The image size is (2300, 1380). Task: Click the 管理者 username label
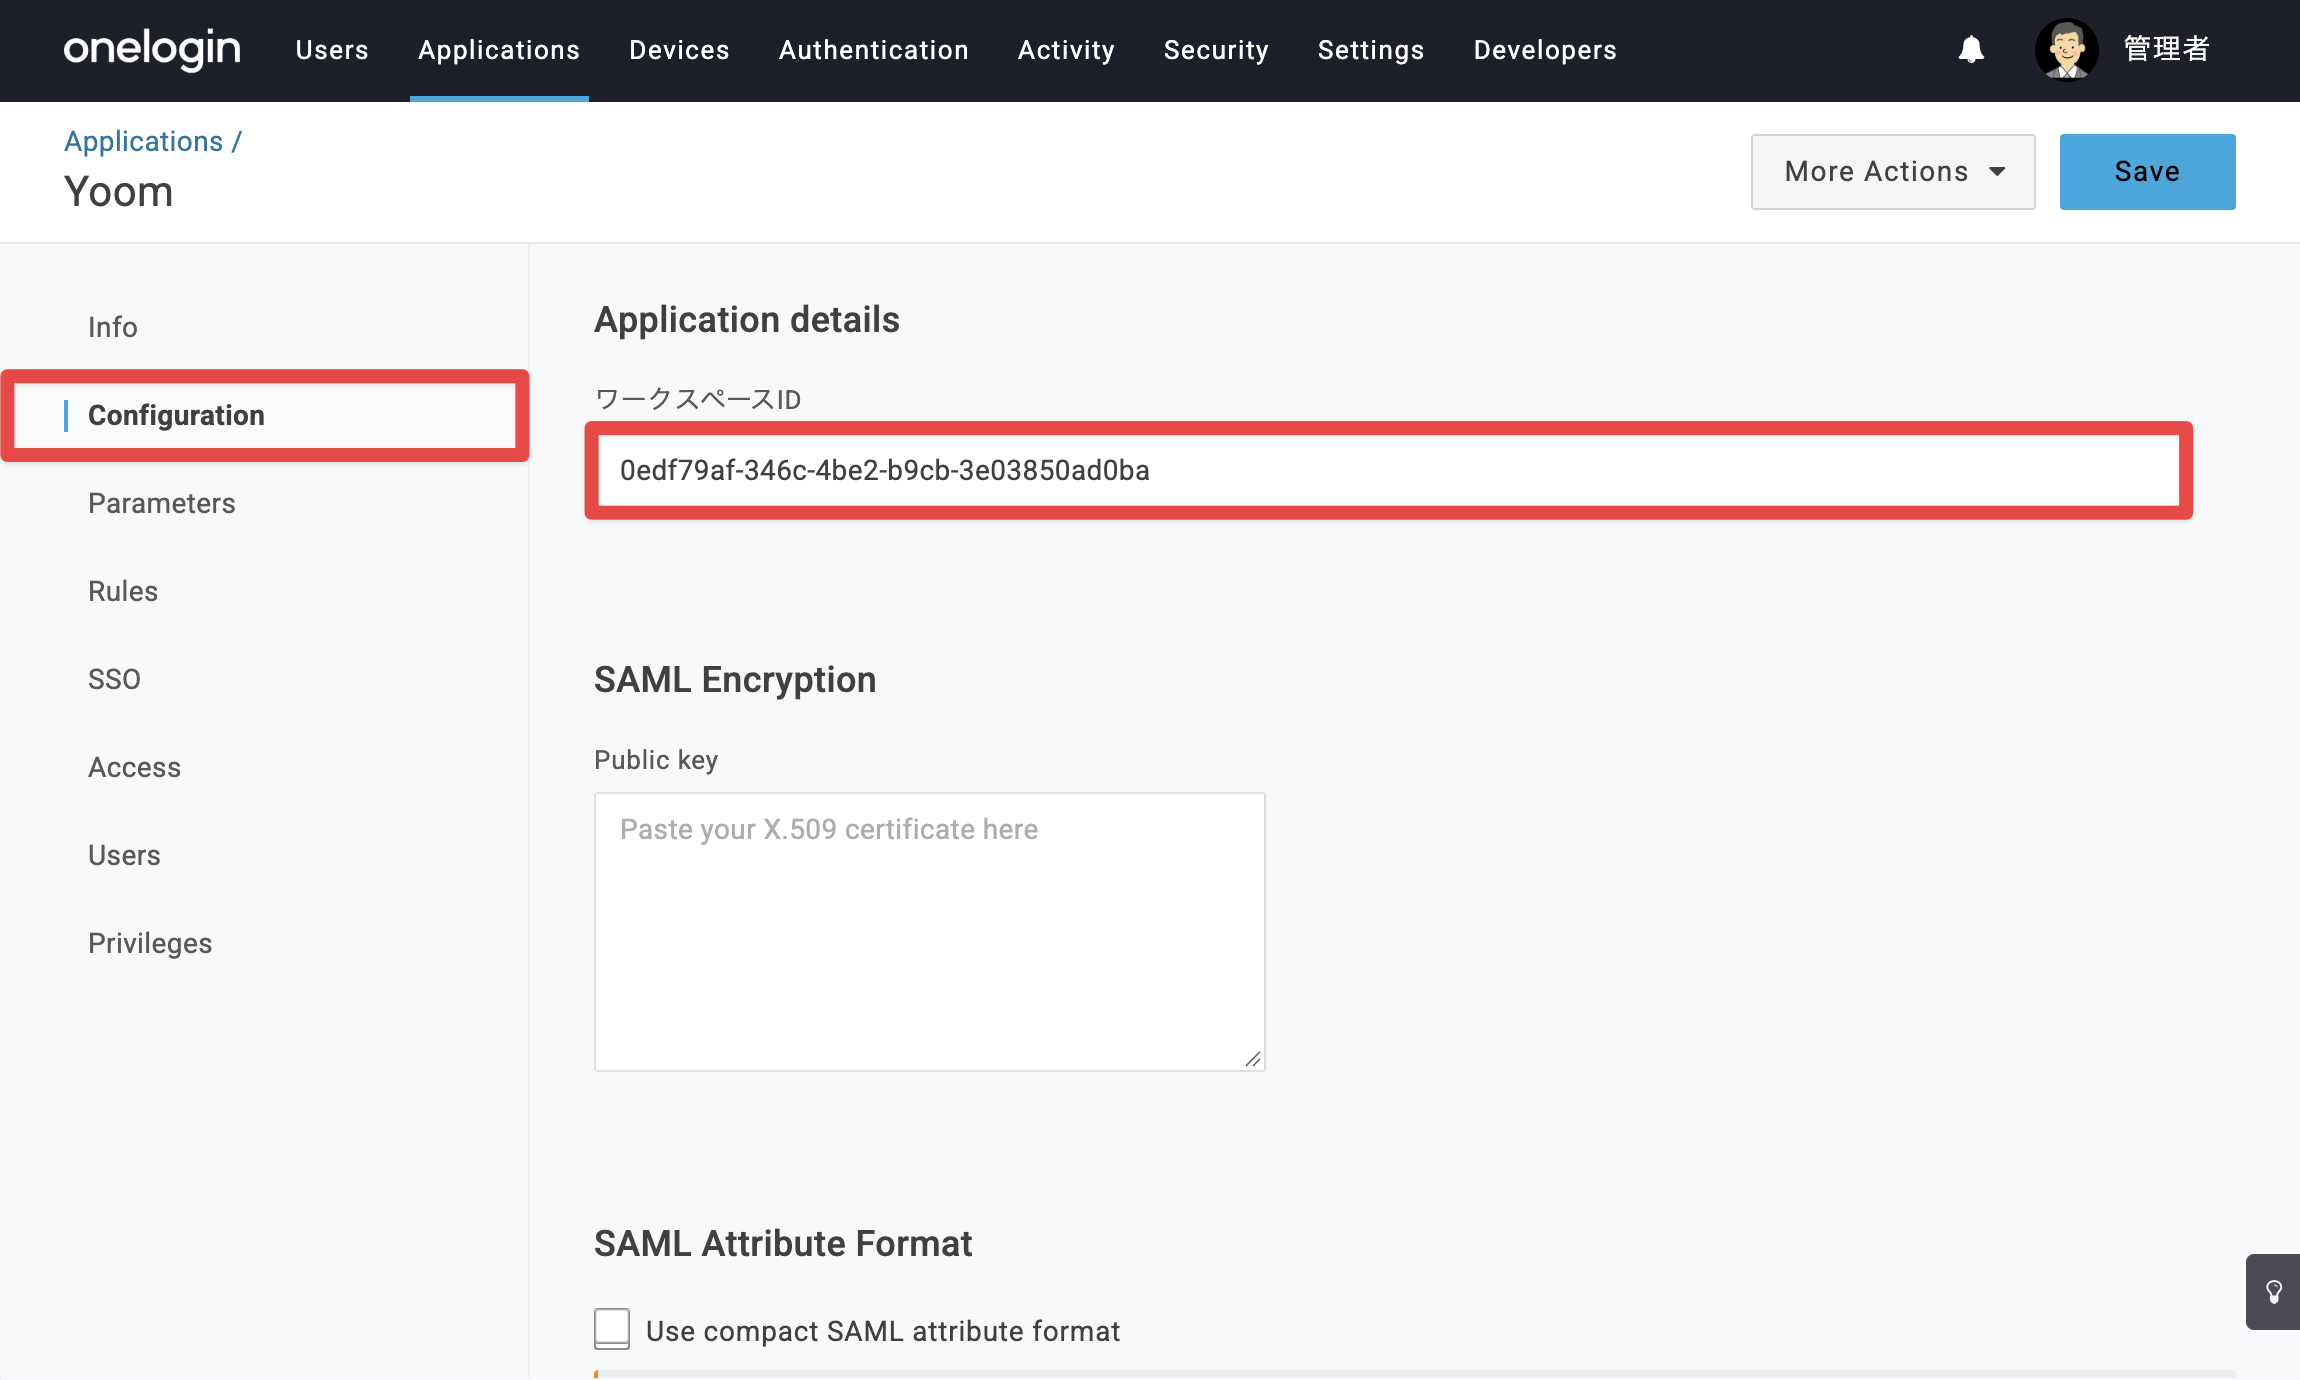[2166, 49]
